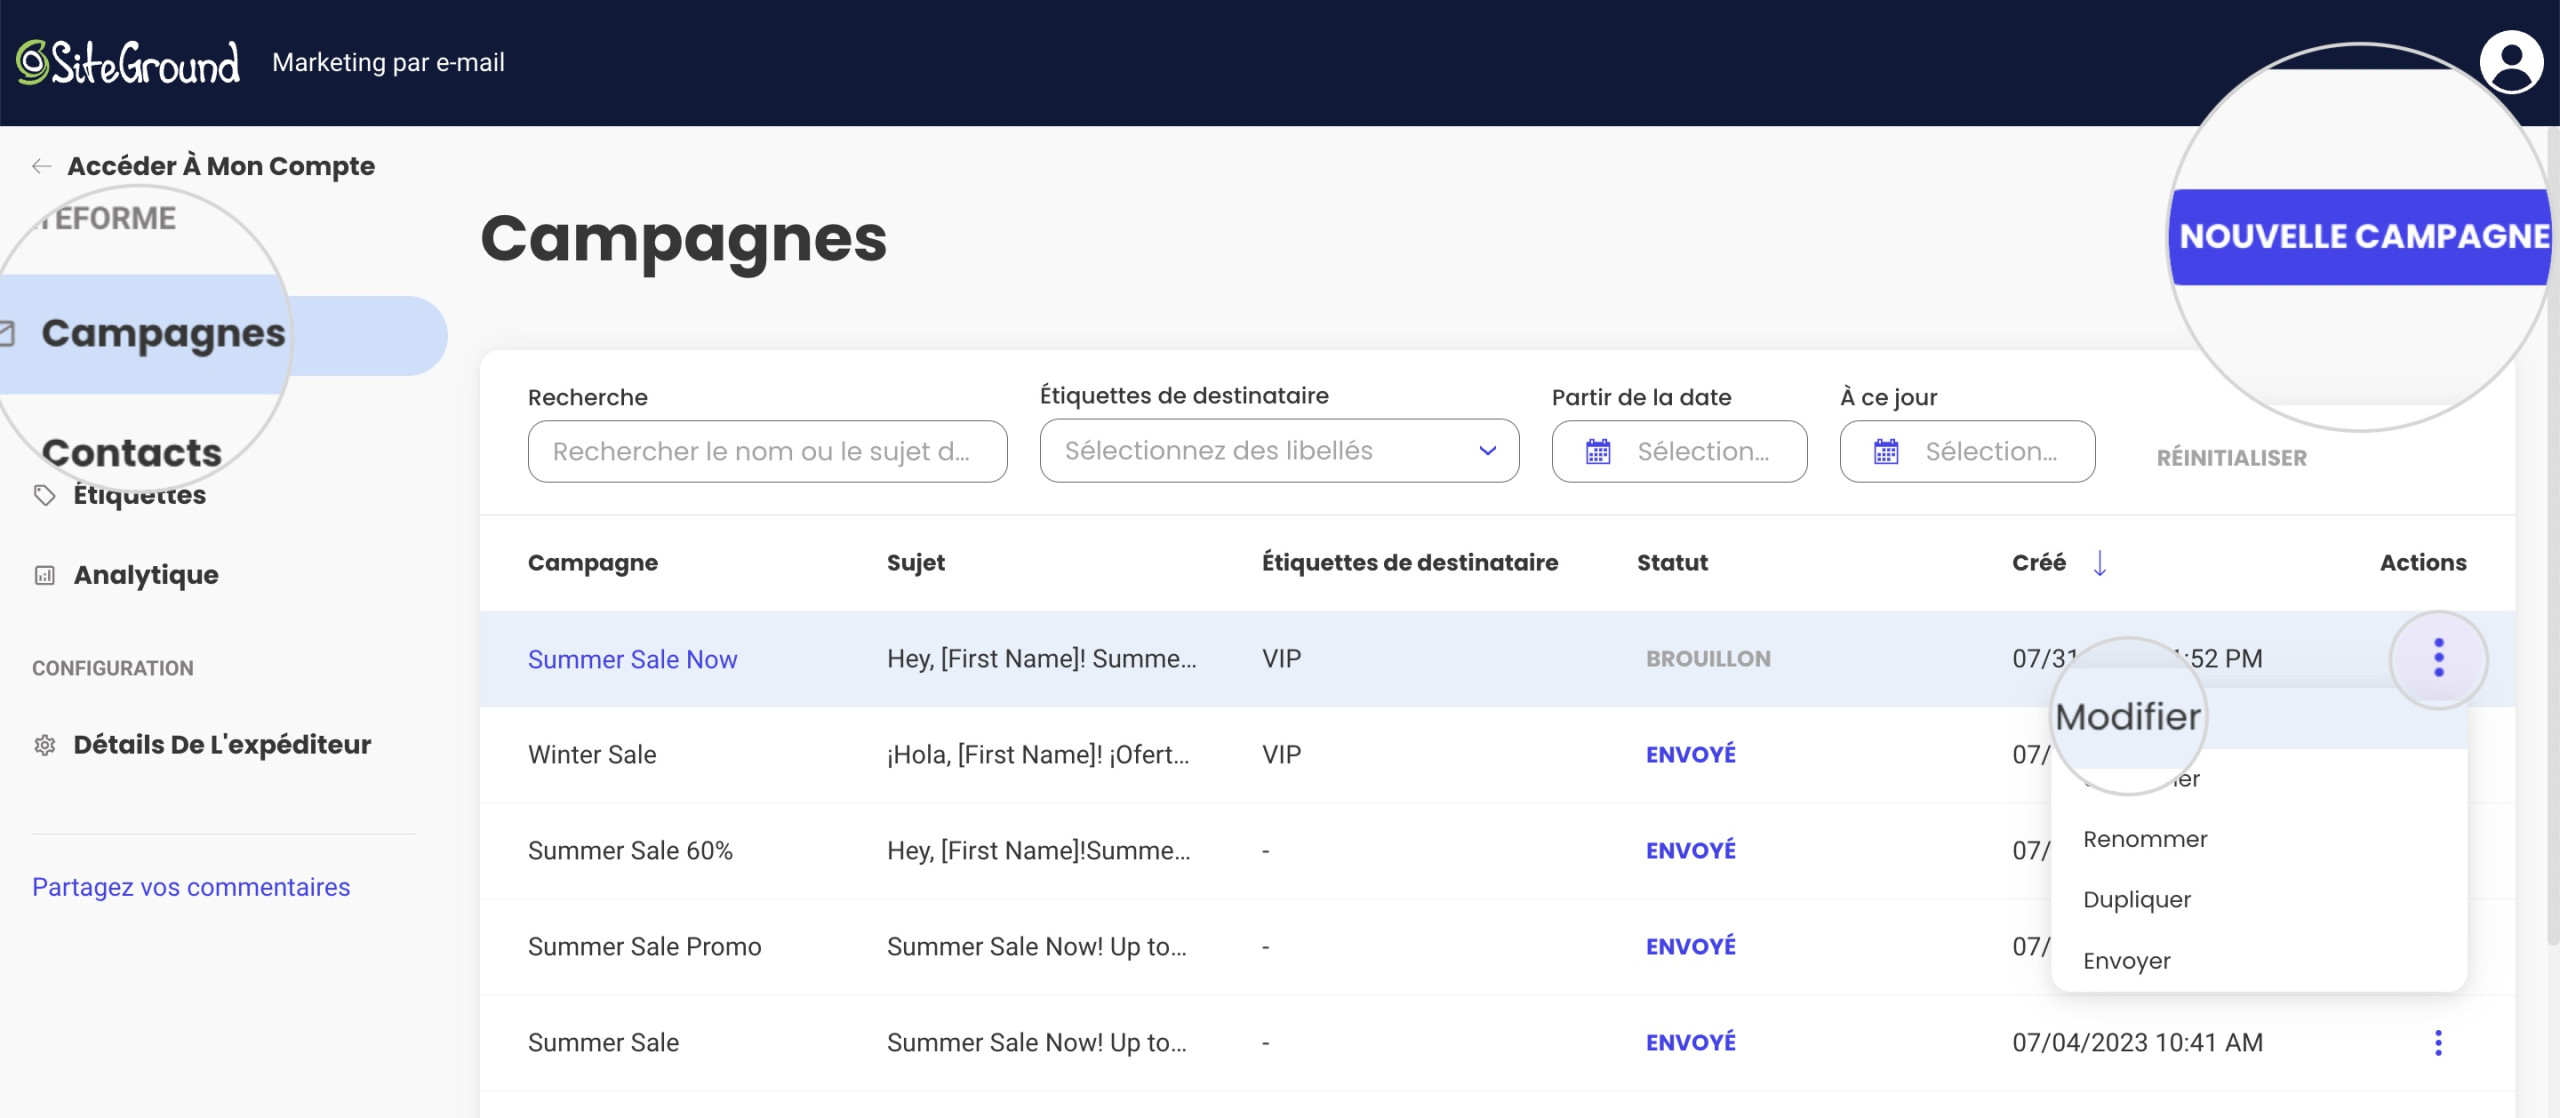The height and width of the screenshot is (1118, 2560).
Task: Open three-dot actions menu for Summer Sale row
Action: 2438,1043
